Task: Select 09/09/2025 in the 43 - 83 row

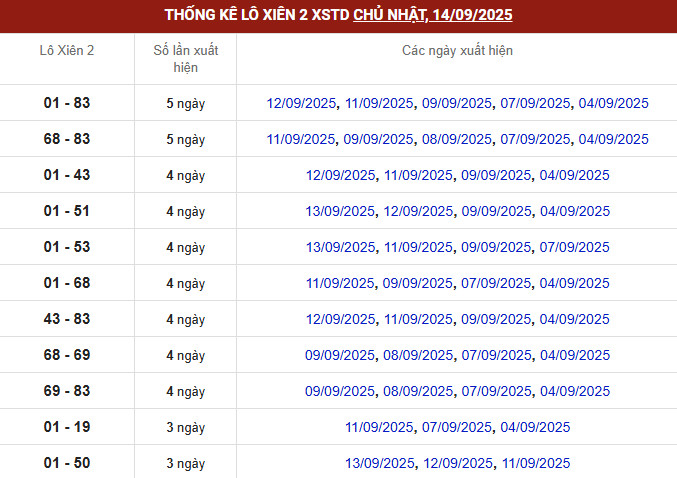Action: (x=496, y=319)
